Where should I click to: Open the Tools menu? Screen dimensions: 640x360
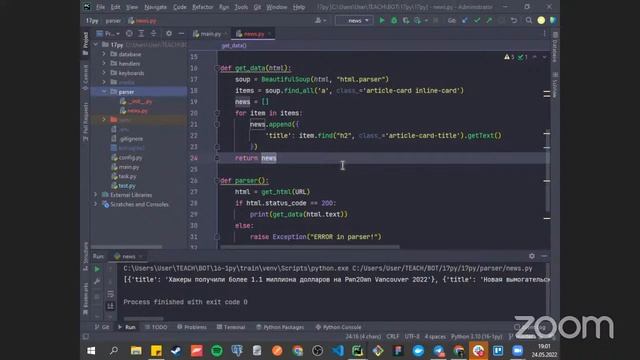(x=241, y=7)
